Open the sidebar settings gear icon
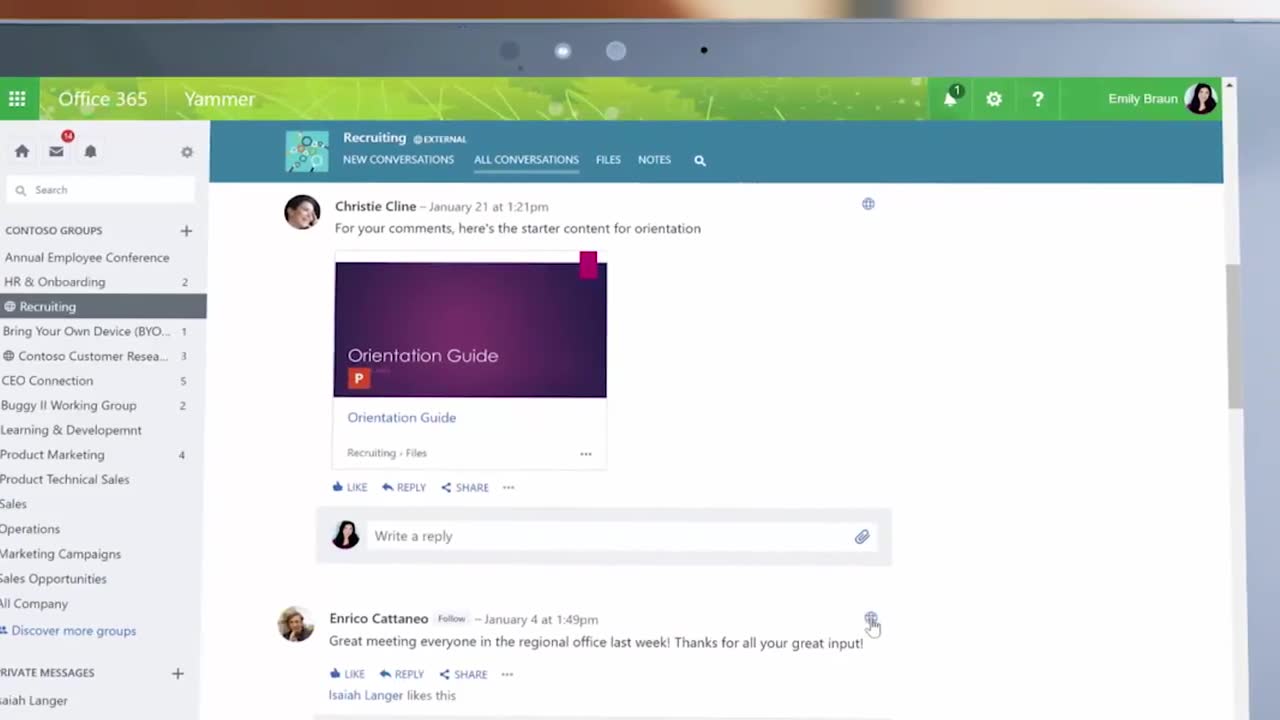 click(x=187, y=152)
